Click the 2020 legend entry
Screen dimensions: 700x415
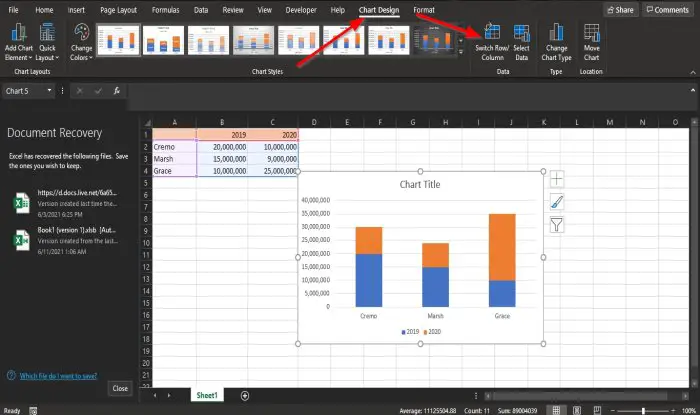[x=432, y=332]
